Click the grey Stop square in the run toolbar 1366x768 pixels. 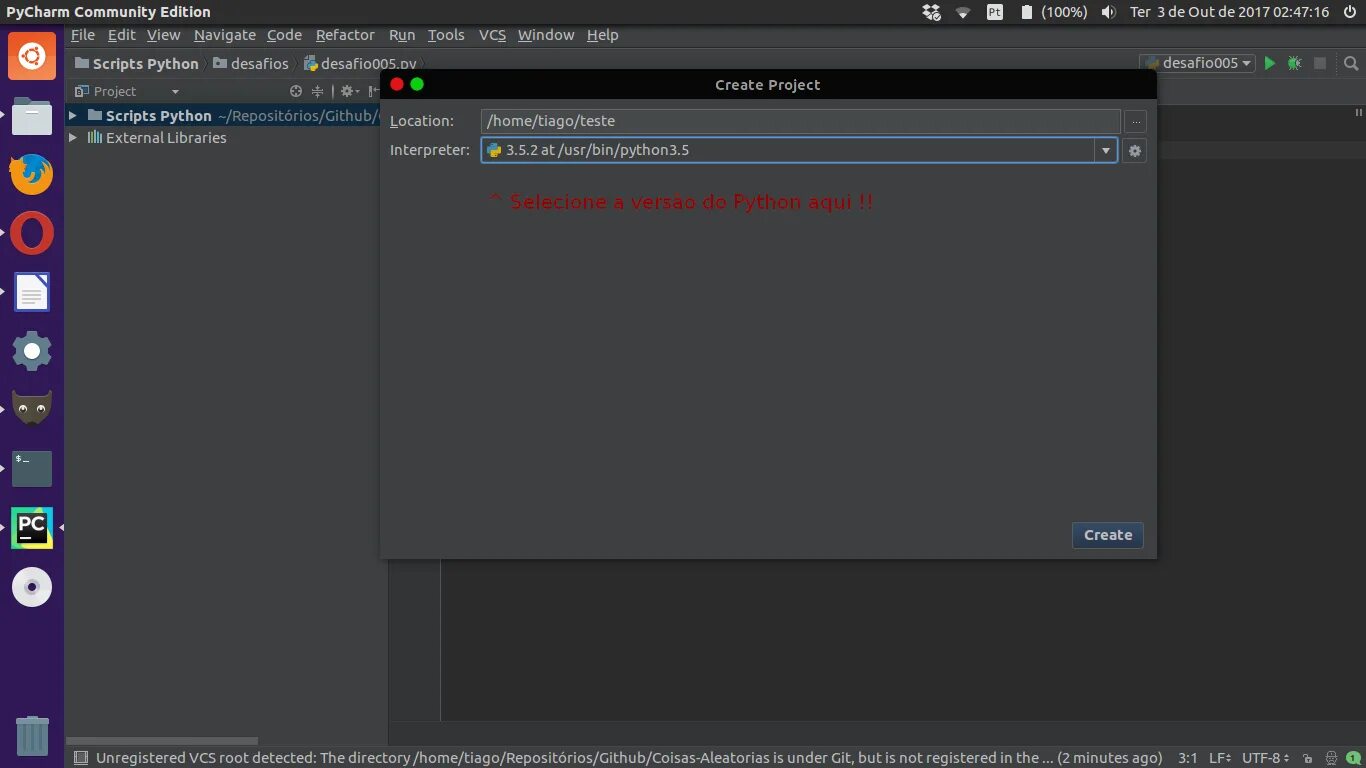point(1320,63)
